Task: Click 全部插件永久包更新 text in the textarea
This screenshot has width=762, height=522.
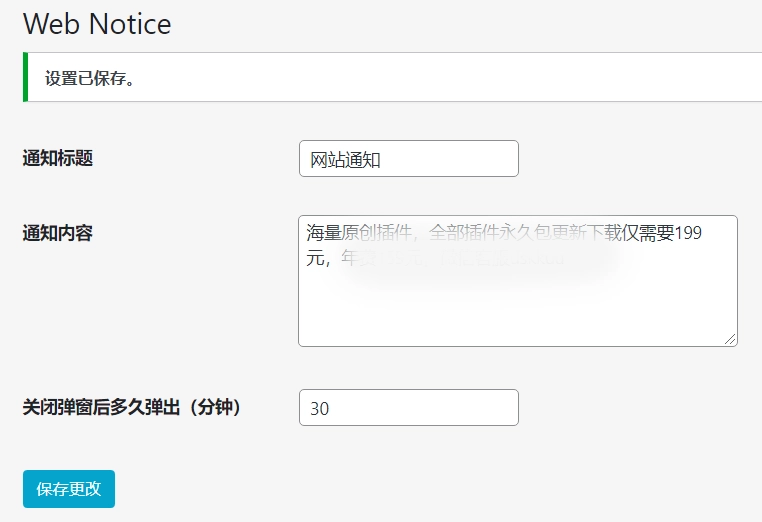Action: 500,235
